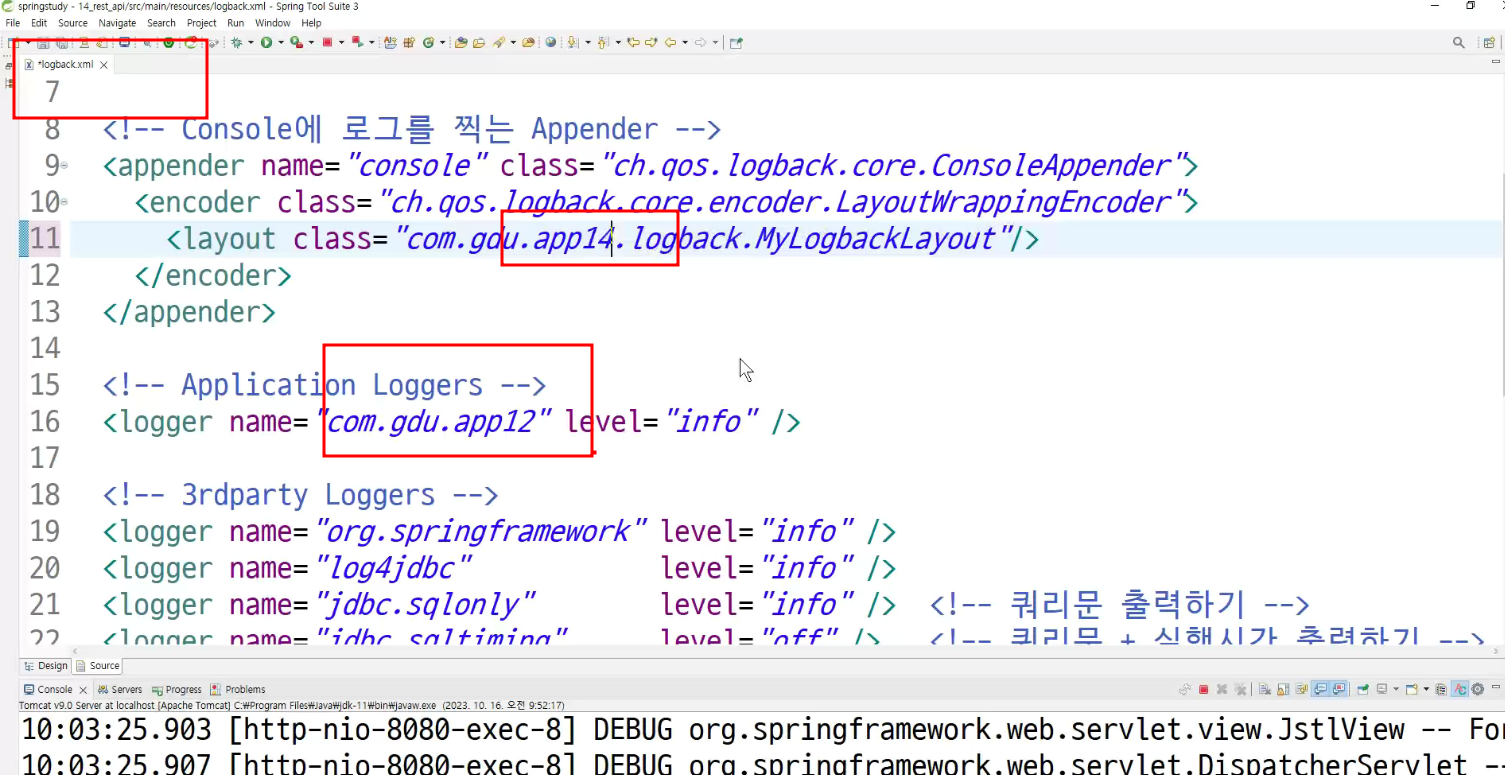The width and height of the screenshot is (1505, 775).
Task: Minimize the Console view panel
Action: point(1496,687)
